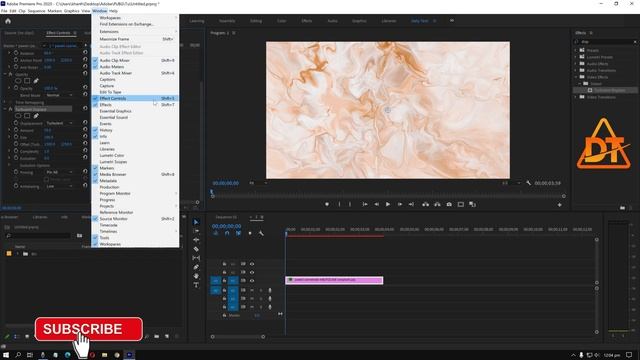Click the Home icon
The height and width of the screenshot is (360, 640).
8,21
